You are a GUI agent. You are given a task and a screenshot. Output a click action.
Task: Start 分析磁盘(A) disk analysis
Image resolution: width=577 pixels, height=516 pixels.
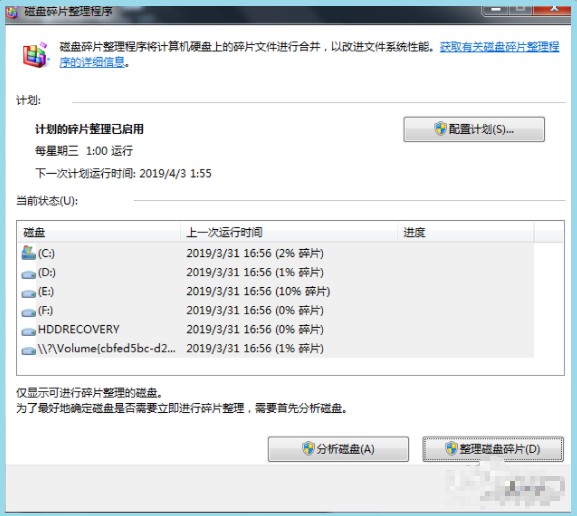(338, 449)
